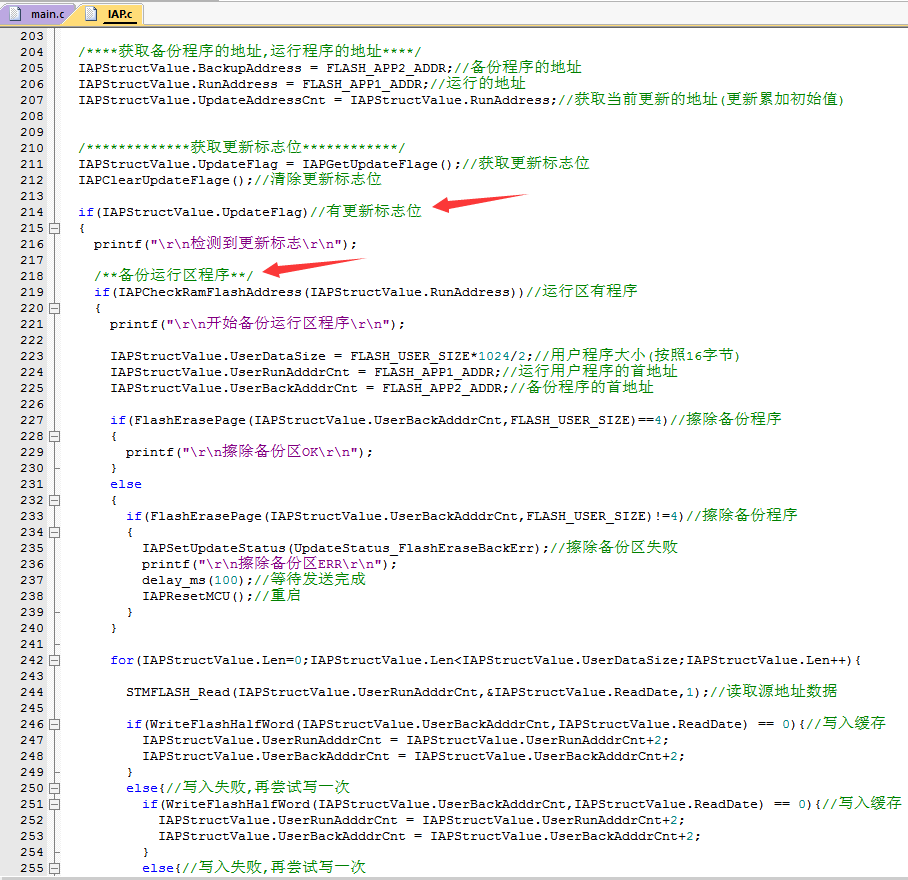Screen dimensions: 908x880
Task: Collapse the fold at line 251
Action: coord(54,804)
